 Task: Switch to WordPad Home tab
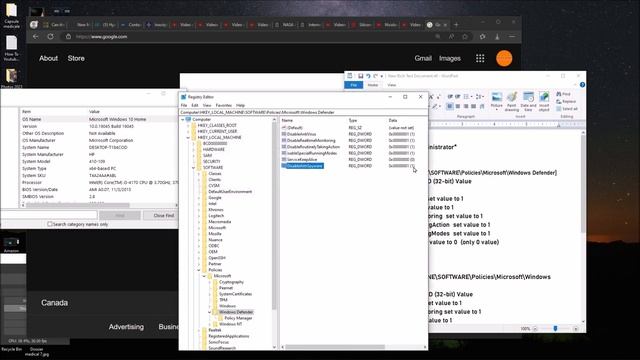pyautogui.click(x=373, y=85)
